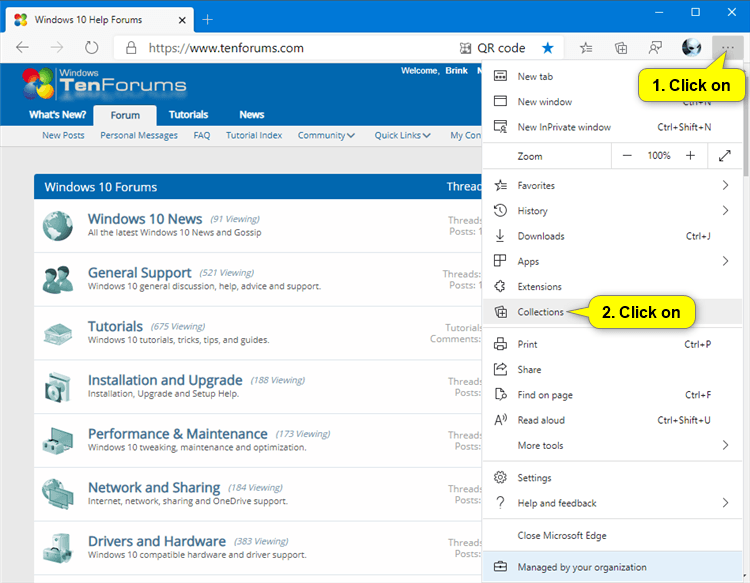
Task: Open the General Support forum link
Action: click(x=140, y=273)
